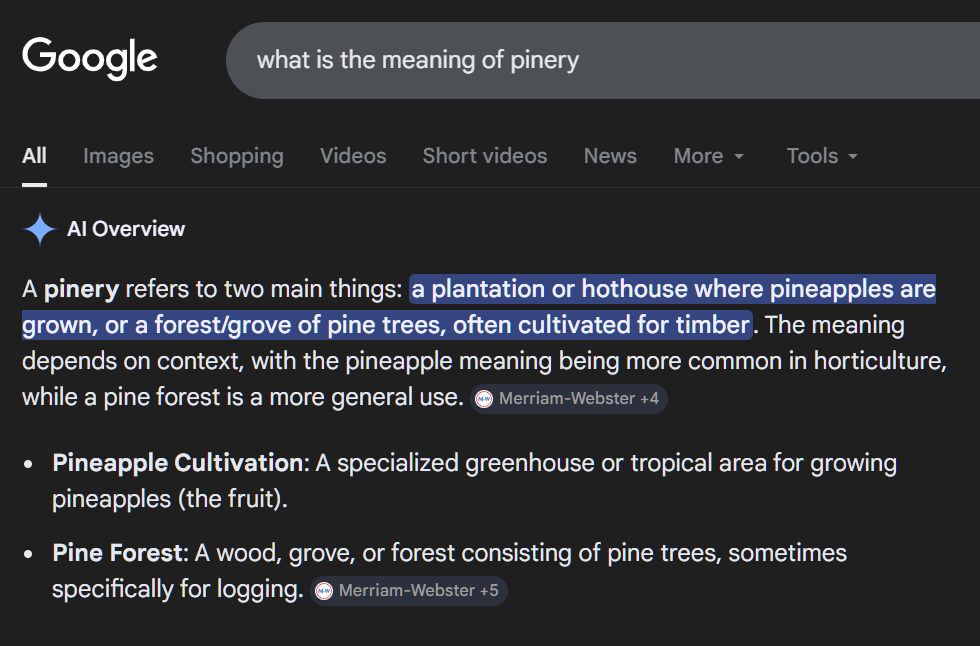Image resolution: width=980 pixels, height=646 pixels.
Task: Focus the search box containing the pinery query
Action: pos(600,60)
